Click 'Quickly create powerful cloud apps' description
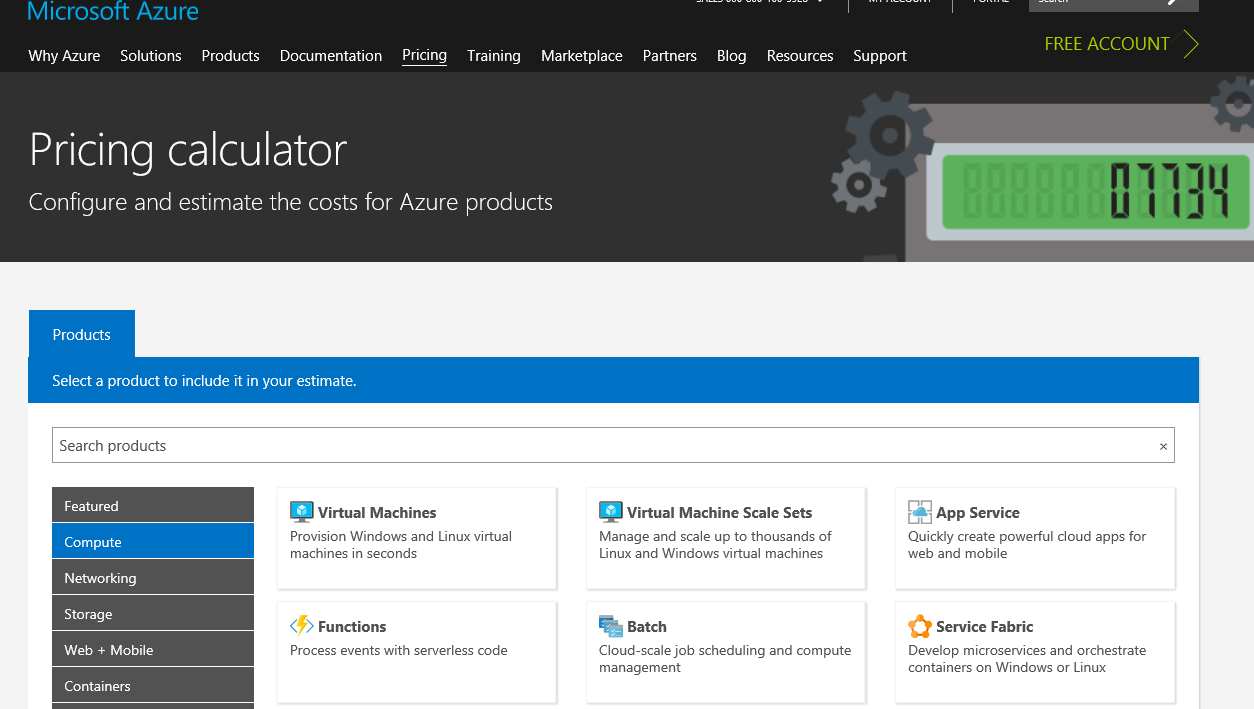Image resolution: width=1254 pixels, height=709 pixels. click(x=1027, y=545)
